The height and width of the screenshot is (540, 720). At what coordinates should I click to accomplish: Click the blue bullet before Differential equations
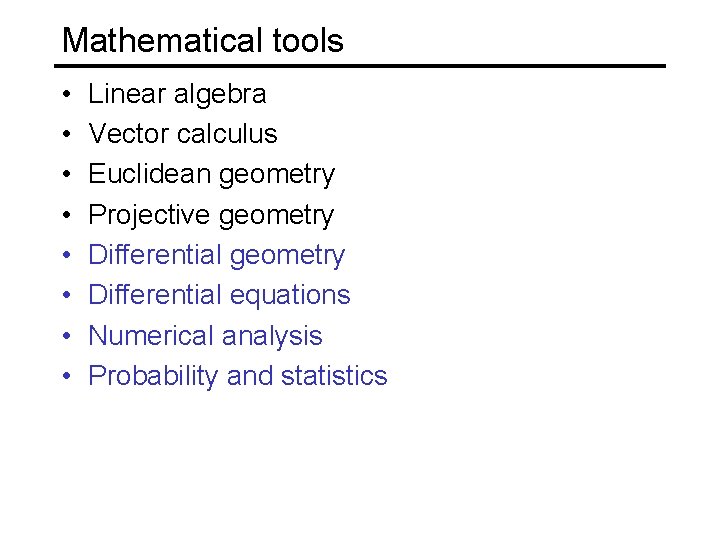coord(67,295)
